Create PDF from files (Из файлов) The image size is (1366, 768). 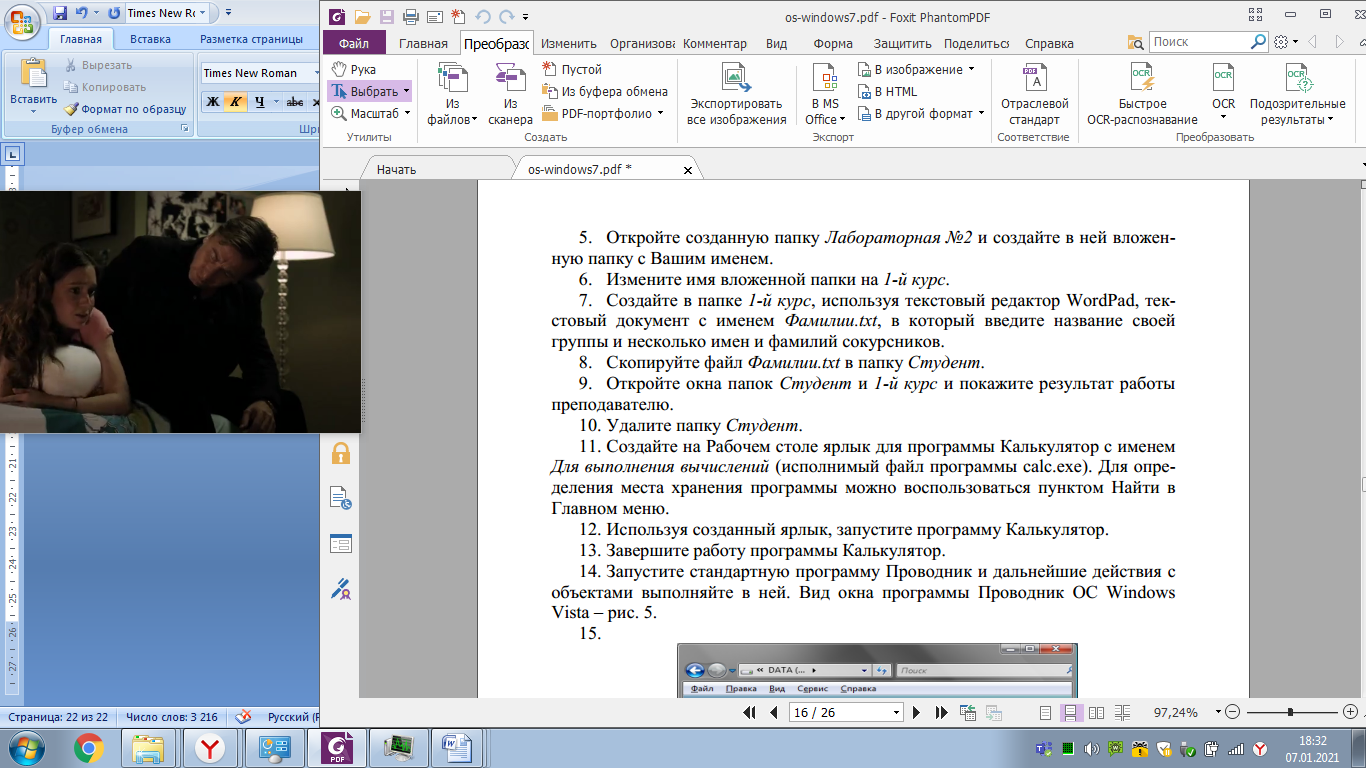[452, 93]
